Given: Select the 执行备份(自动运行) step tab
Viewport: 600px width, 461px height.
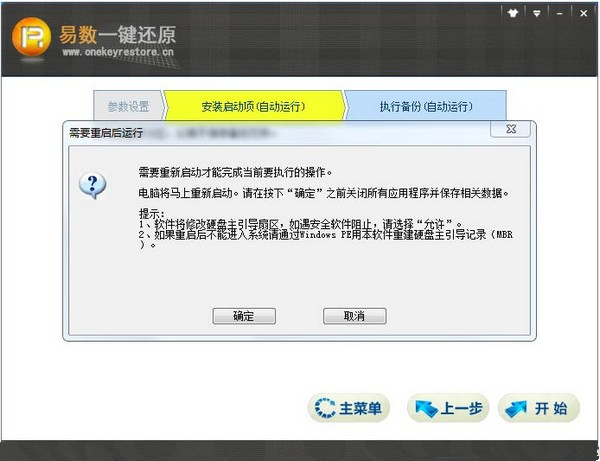Looking at the screenshot, I should click(x=425, y=106).
